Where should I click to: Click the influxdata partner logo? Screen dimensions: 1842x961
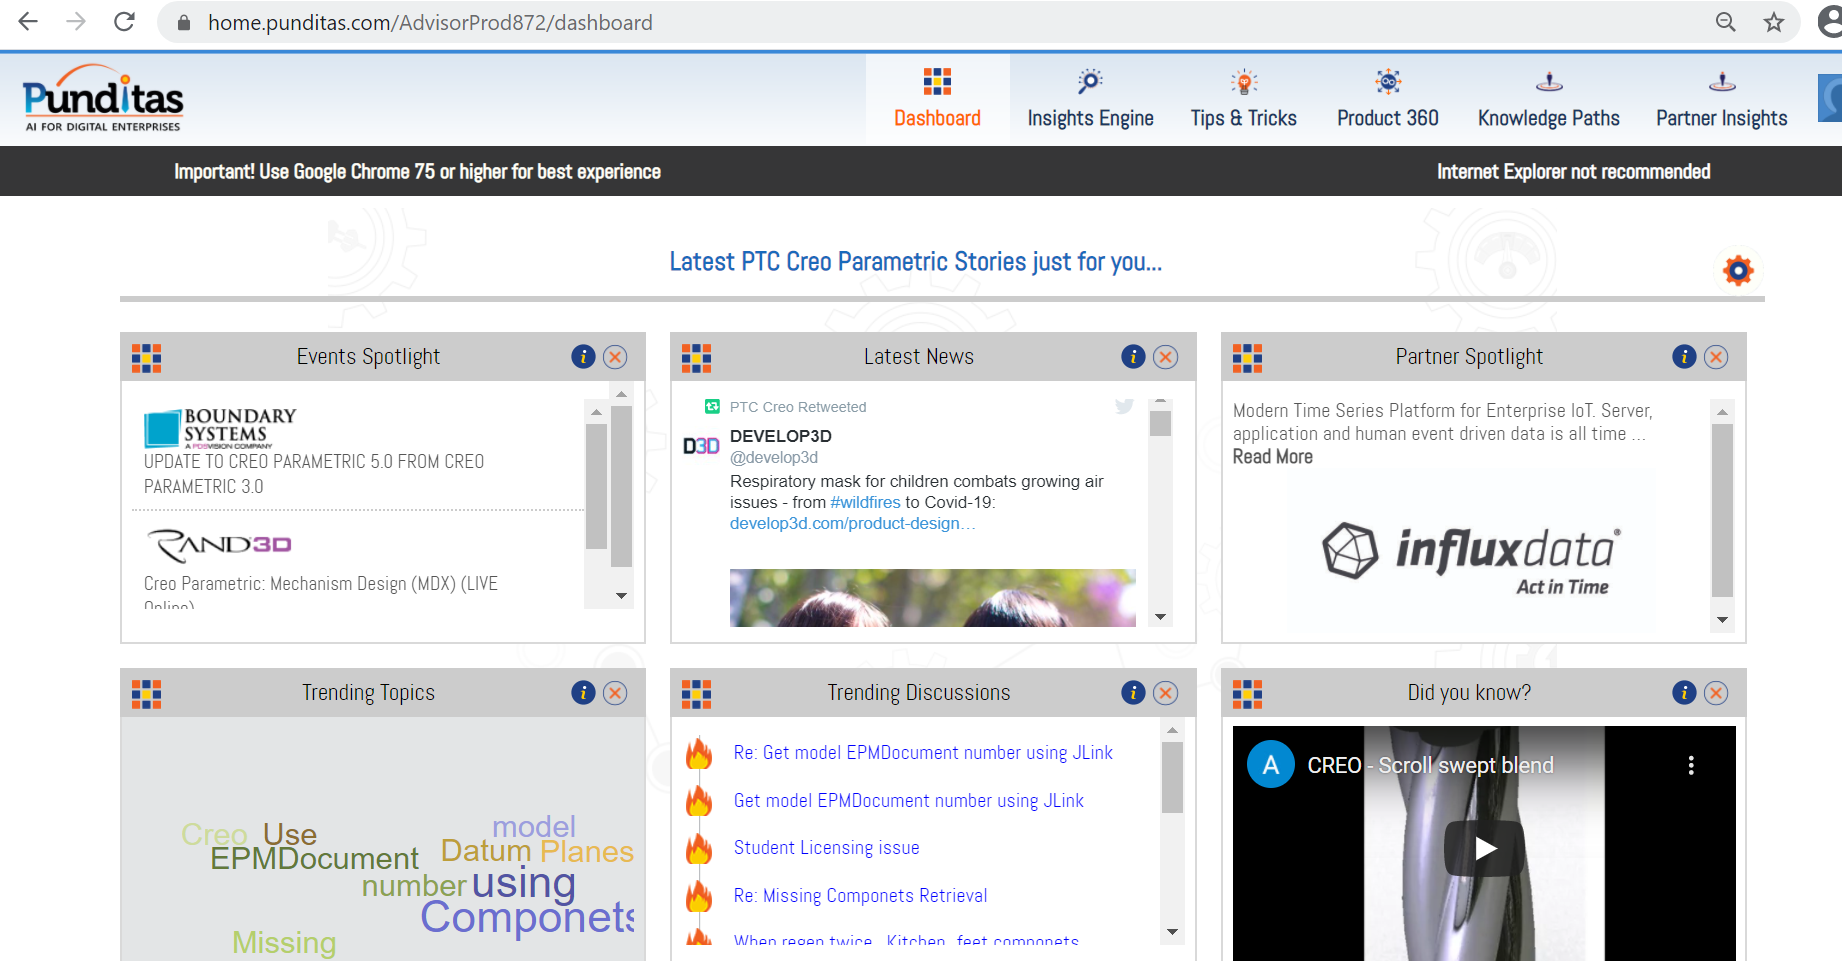coord(1470,558)
